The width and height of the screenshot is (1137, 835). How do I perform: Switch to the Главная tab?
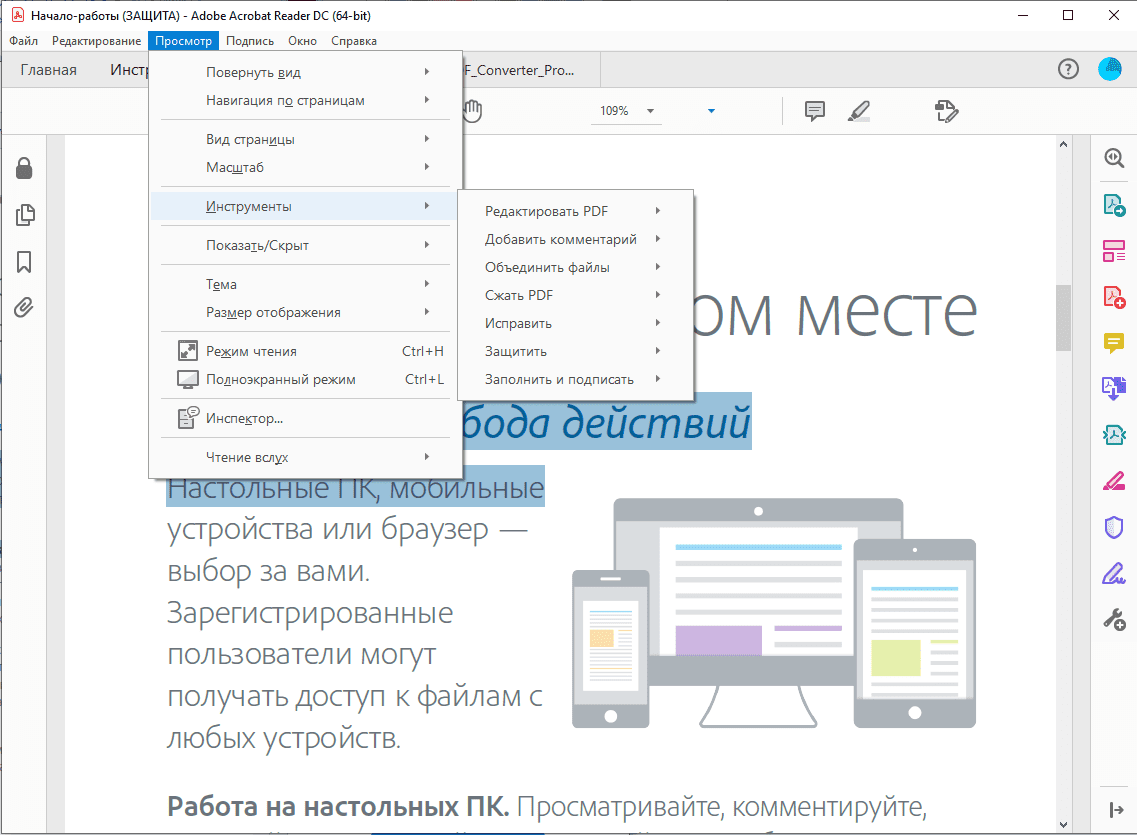tap(49, 70)
